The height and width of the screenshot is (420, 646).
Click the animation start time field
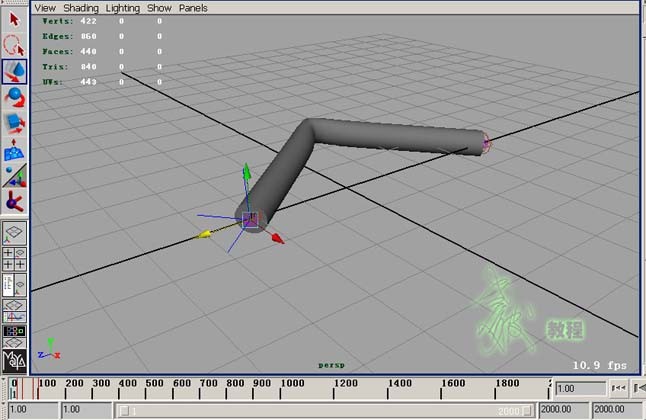(33, 410)
